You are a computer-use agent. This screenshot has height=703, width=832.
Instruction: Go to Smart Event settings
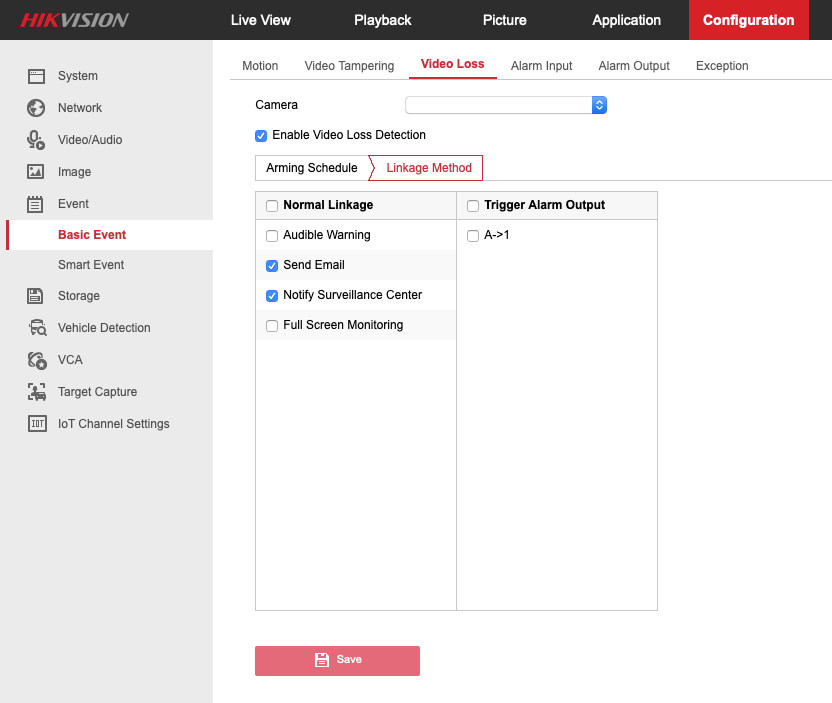[91, 265]
